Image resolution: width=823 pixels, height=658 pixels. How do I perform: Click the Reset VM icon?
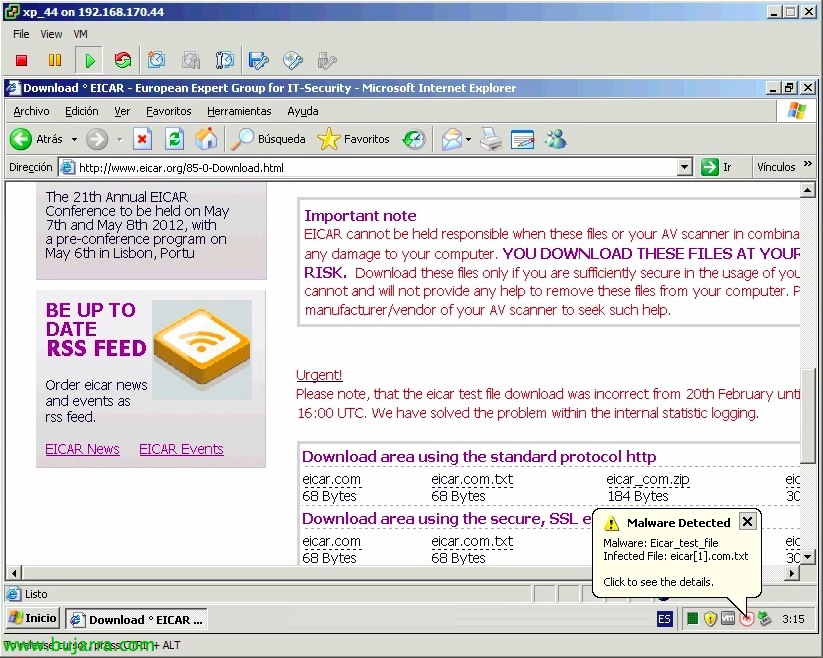click(123, 60)
